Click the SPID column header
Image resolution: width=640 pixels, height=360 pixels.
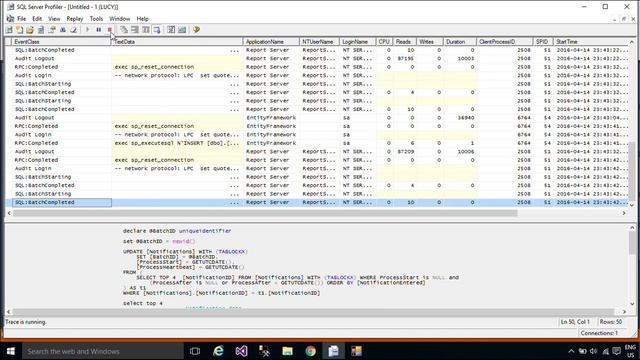point(543,42)
